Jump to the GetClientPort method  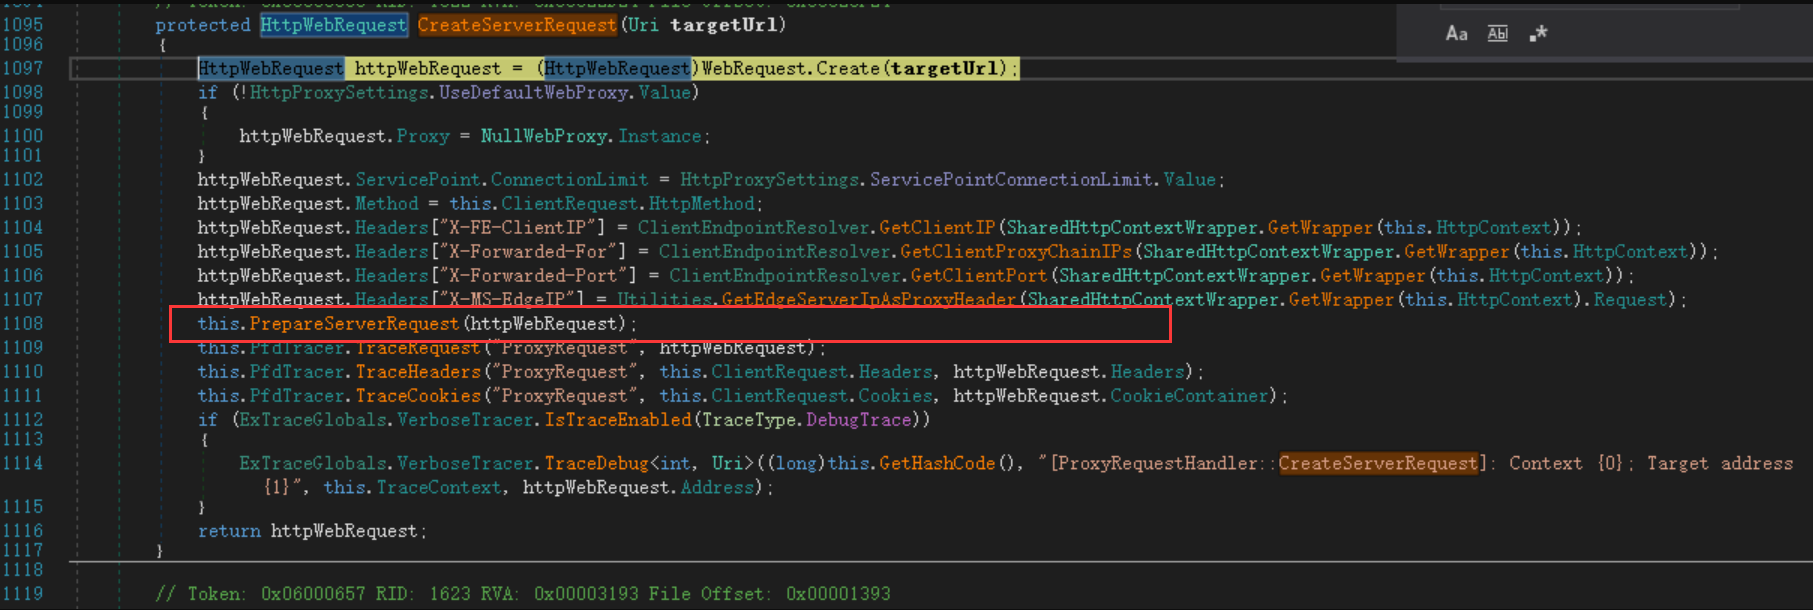pos(978,276)
